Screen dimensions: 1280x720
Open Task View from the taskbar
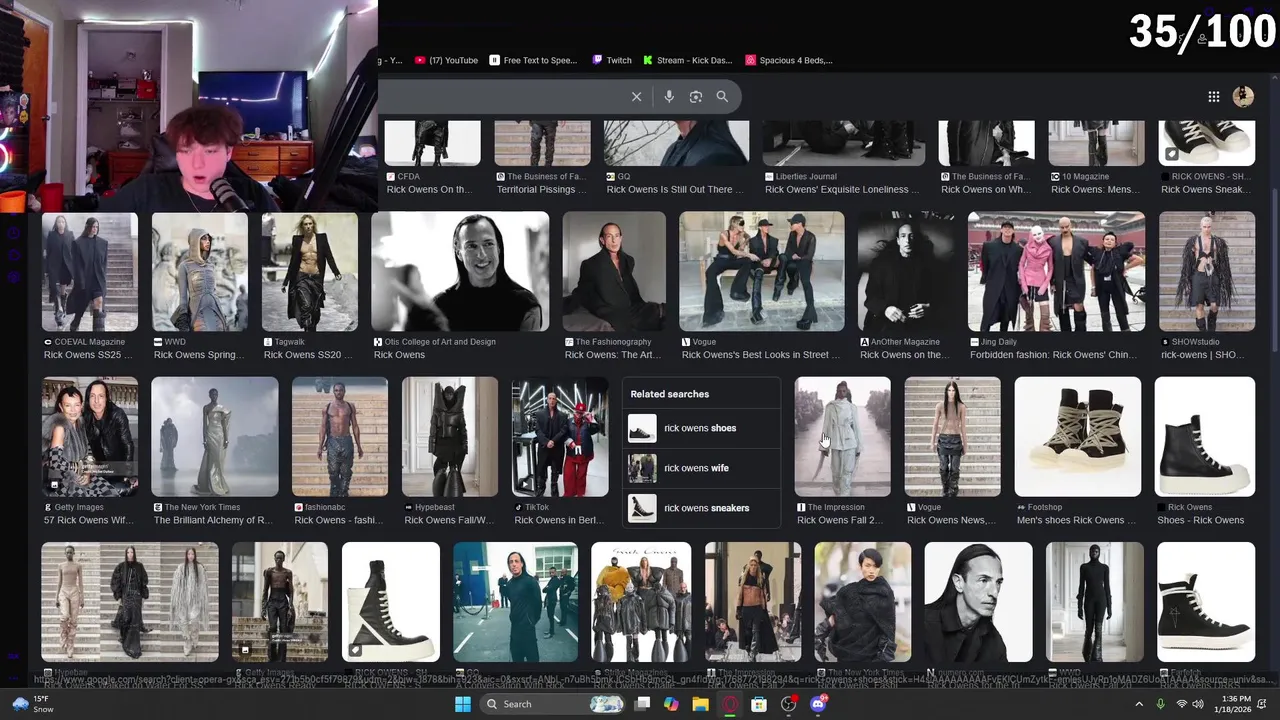click(643, 704)
